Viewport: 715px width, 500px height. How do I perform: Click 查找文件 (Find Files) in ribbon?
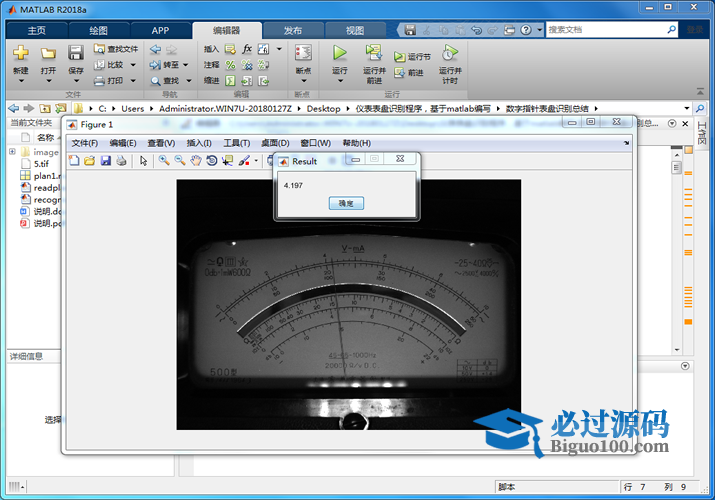coord(116,49)
